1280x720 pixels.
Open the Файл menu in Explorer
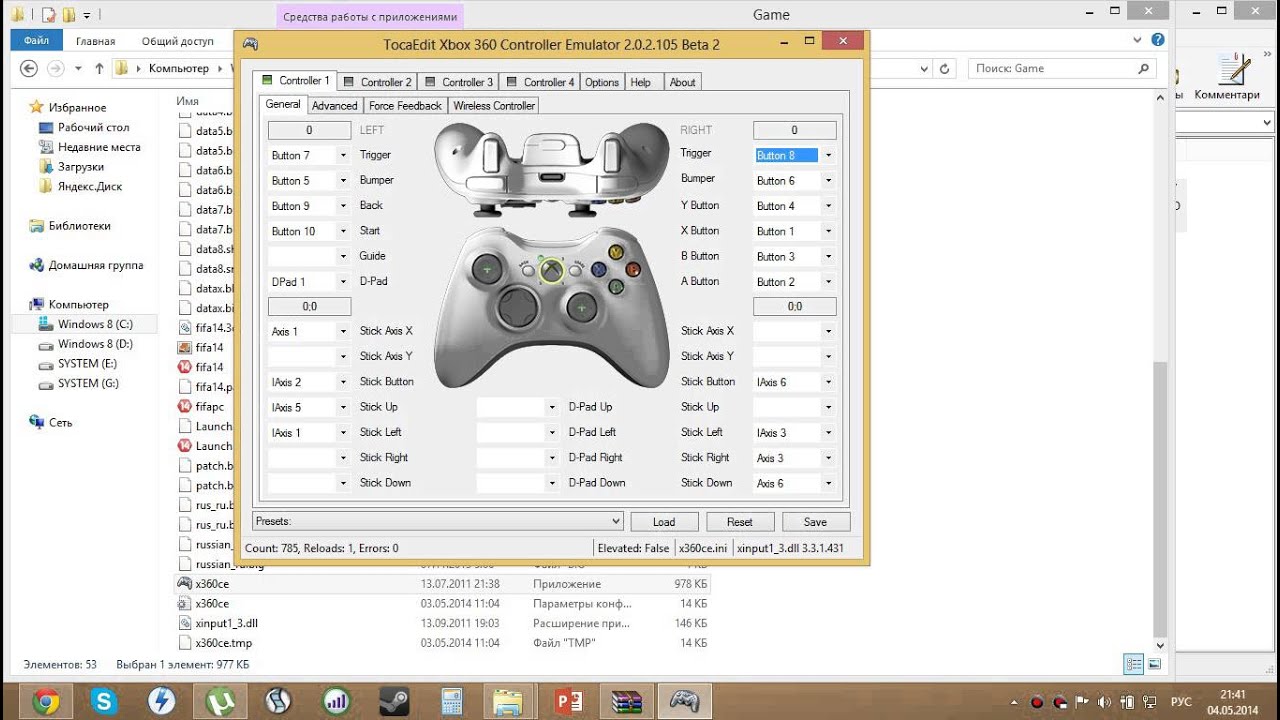pyautogui.click(x=37, y=41)
